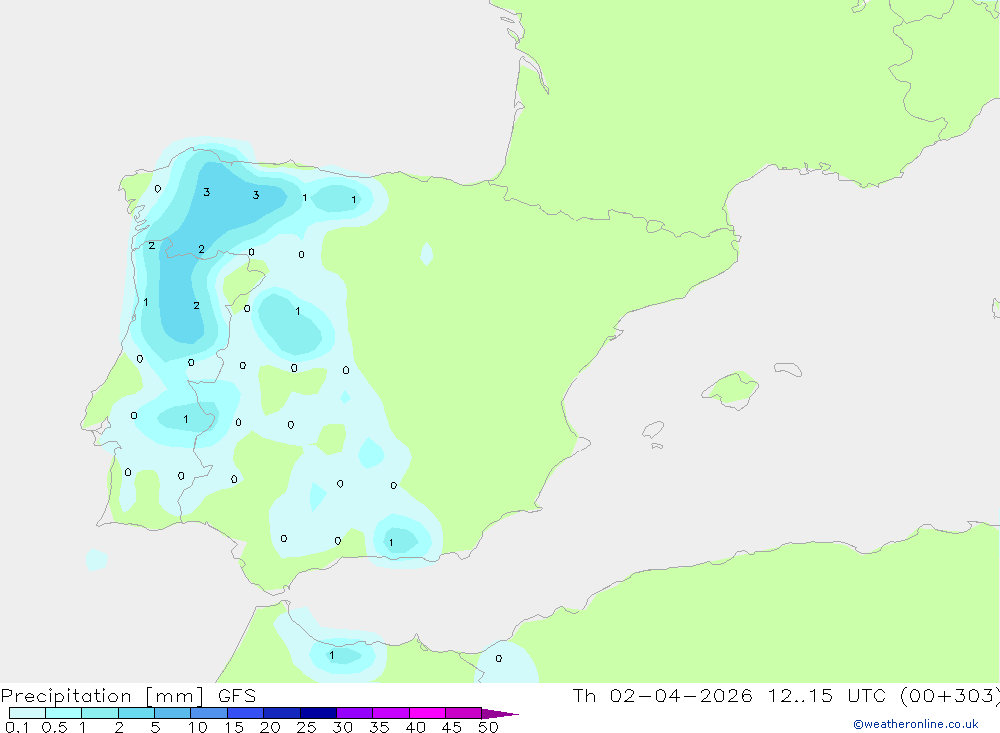Click the purple arrow tip above 50 mm
Screen dimensions: 1000x733
tap(499, 714)
